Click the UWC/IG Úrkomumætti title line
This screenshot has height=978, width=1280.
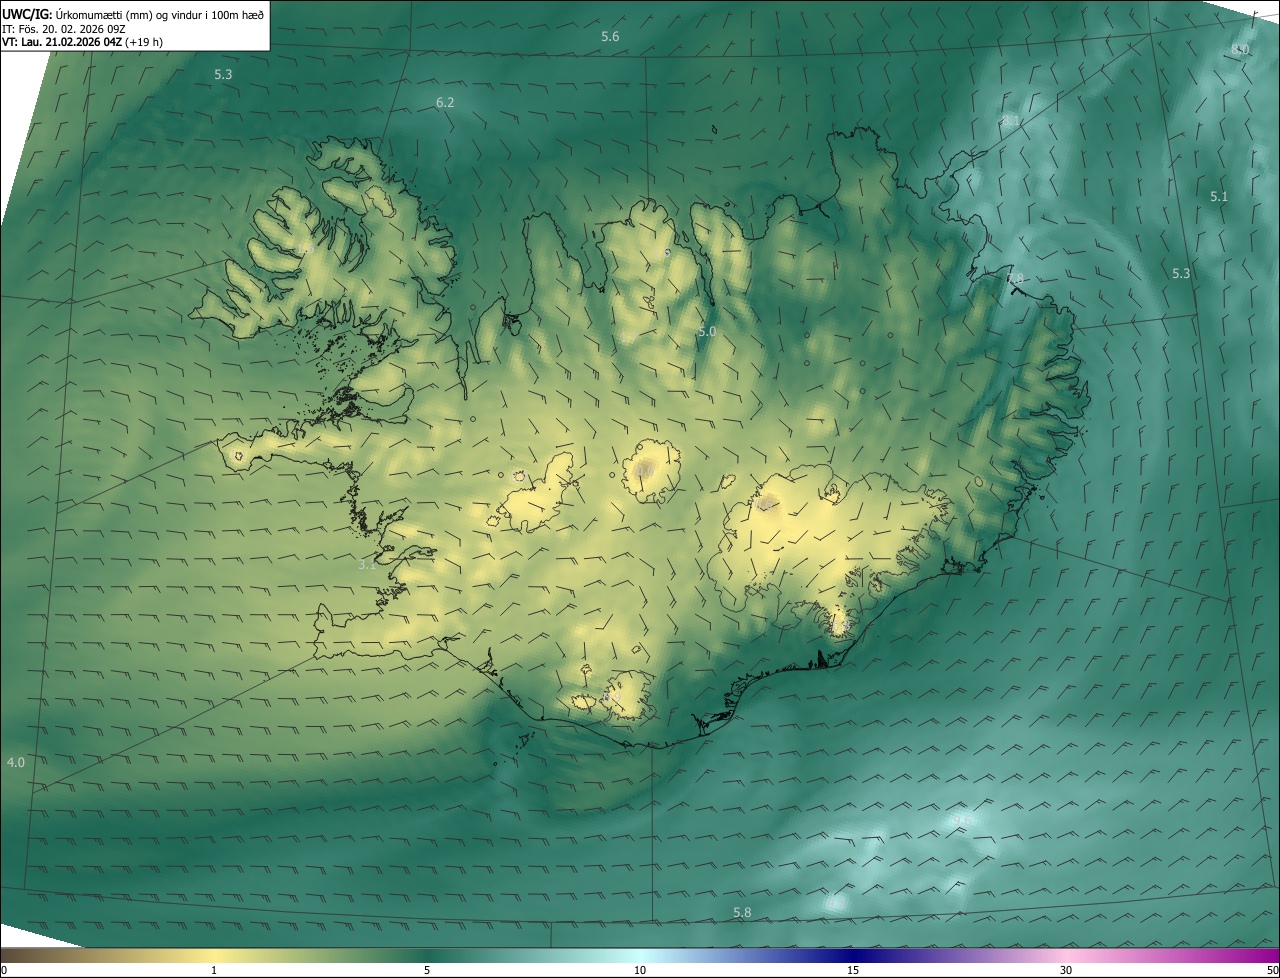(x=133, y=14)
